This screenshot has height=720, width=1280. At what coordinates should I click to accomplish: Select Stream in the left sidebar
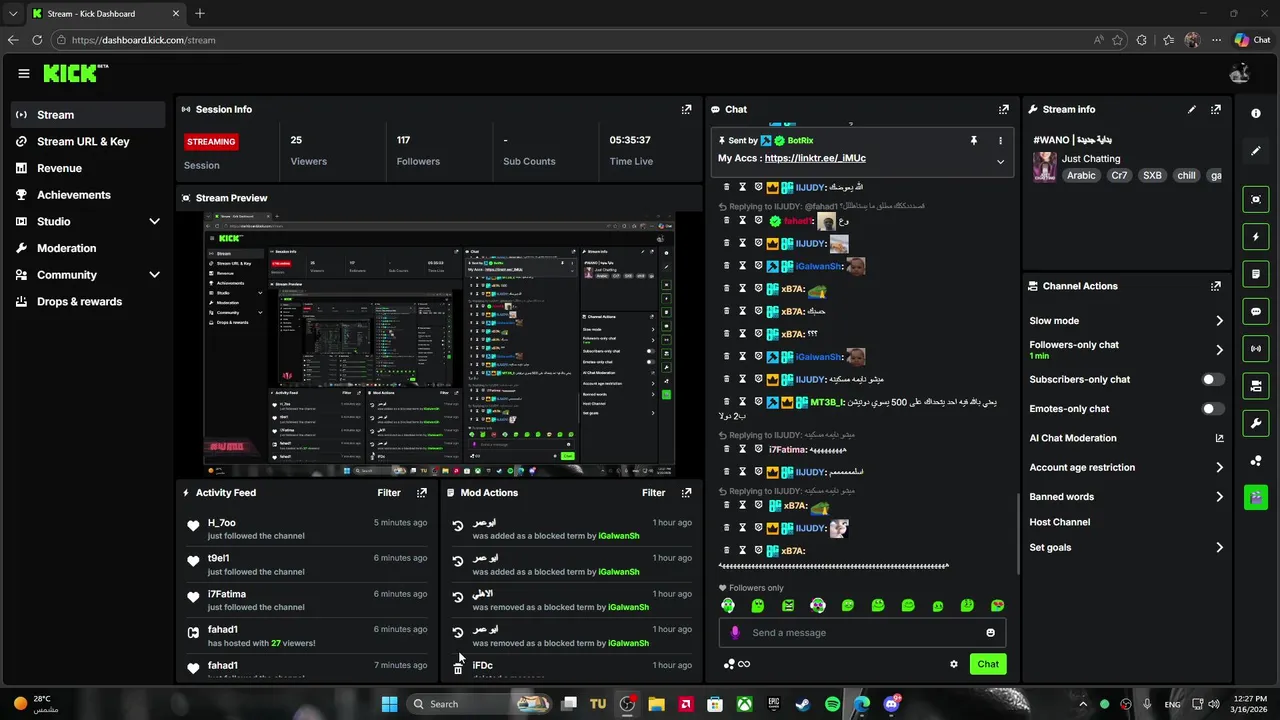pos(89,115)
